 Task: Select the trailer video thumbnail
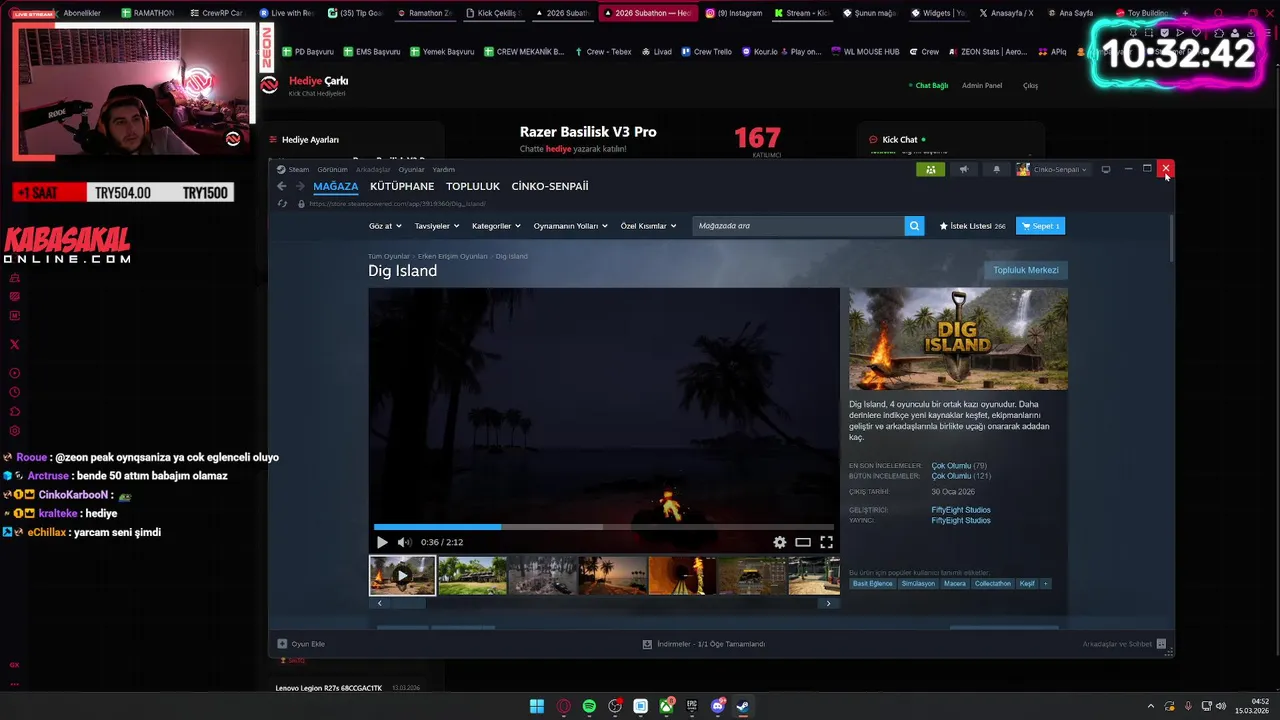(x=402, y=576)
